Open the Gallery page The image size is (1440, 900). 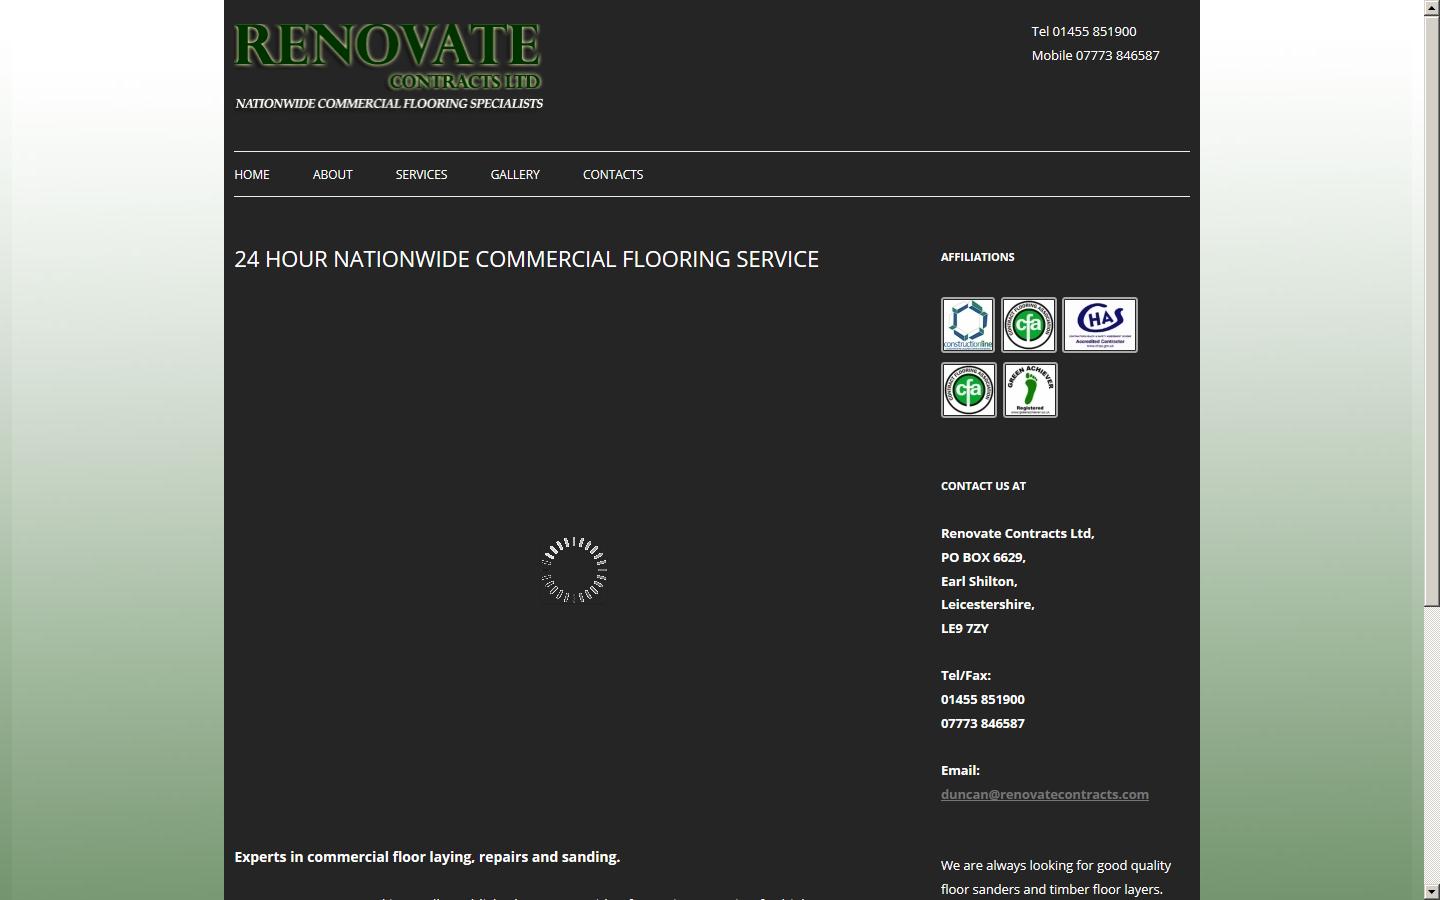[515, 174]
